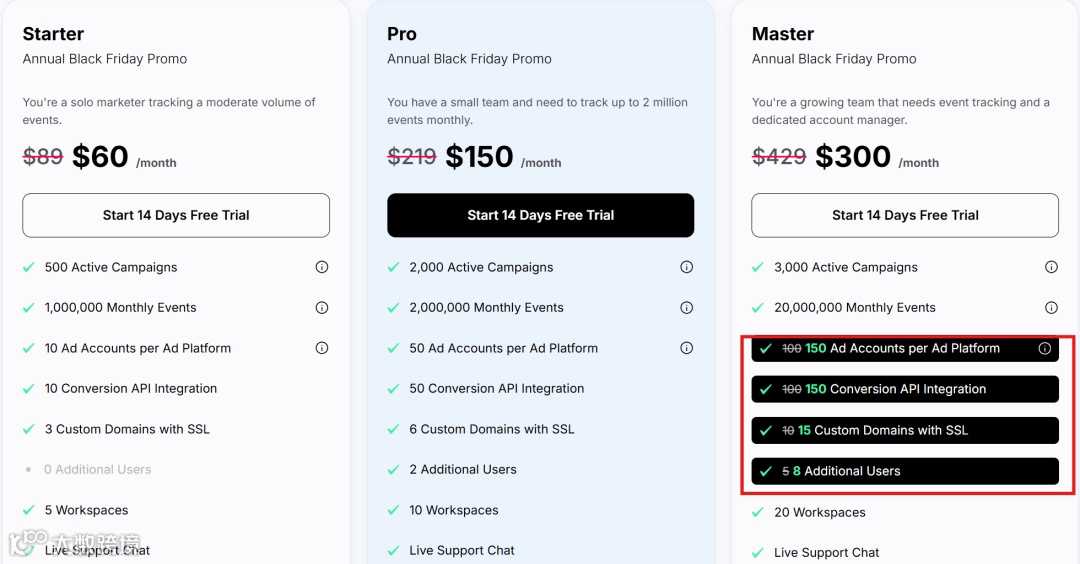Viewport: 1080px width, 564px height.
Task: Show info for 3,000 Active Campaigns
Action: (1051, 267)
